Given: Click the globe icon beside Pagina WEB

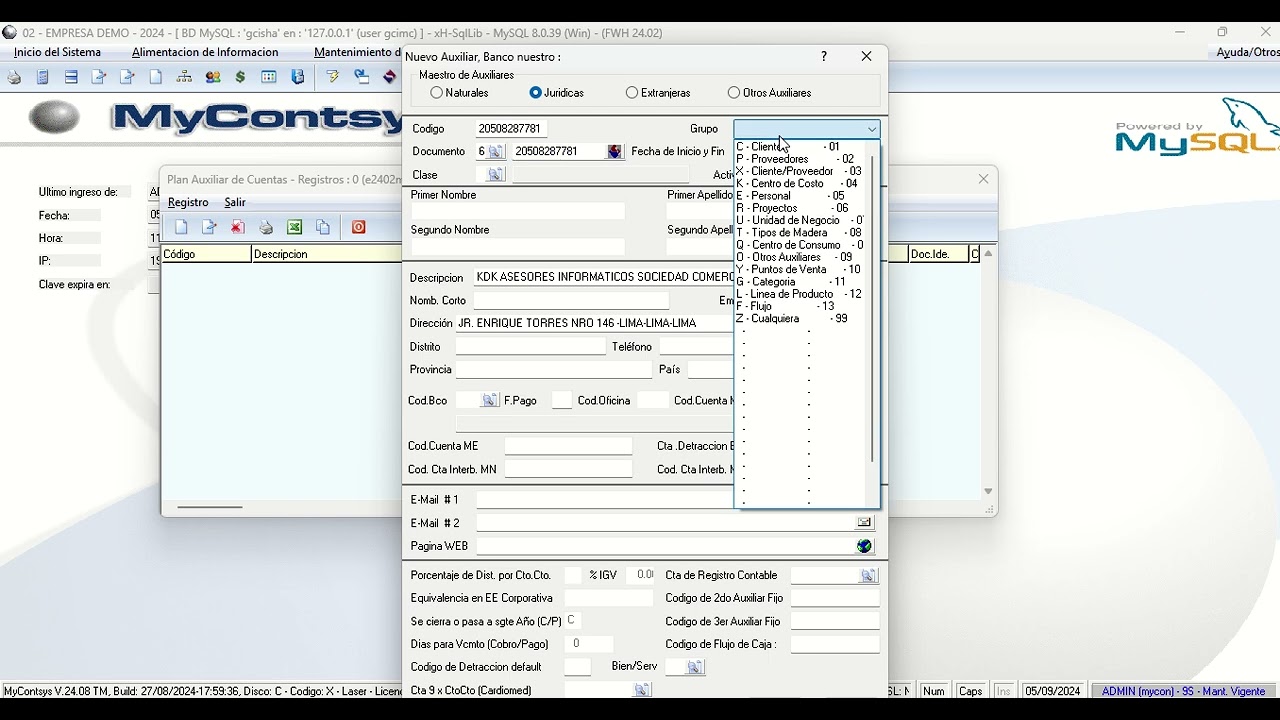Looking at the screenshot, I should pos(865,546).
